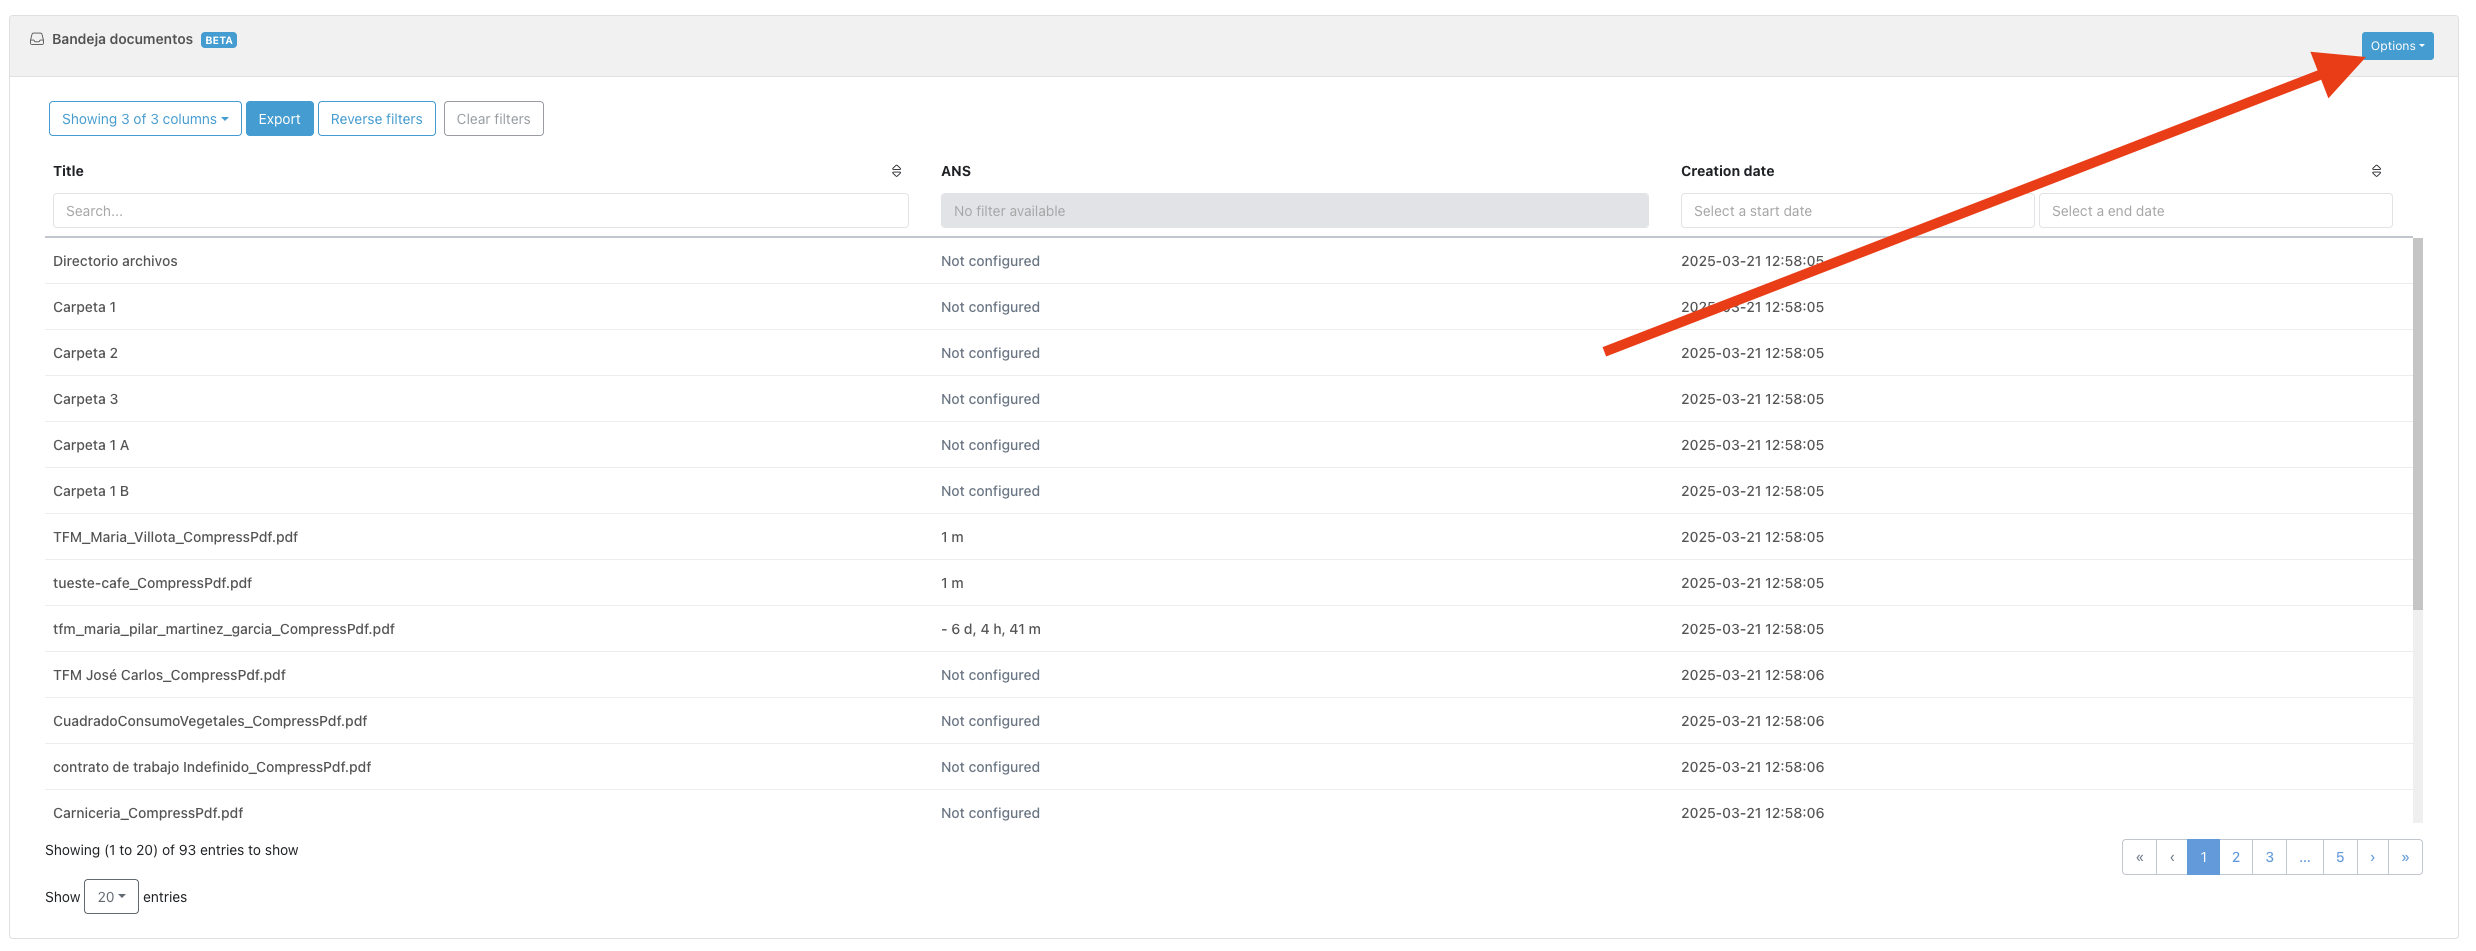Expand the Showing 3 of 3 columns dropdown
This screenshot has height=951, width=2476.
145,119
